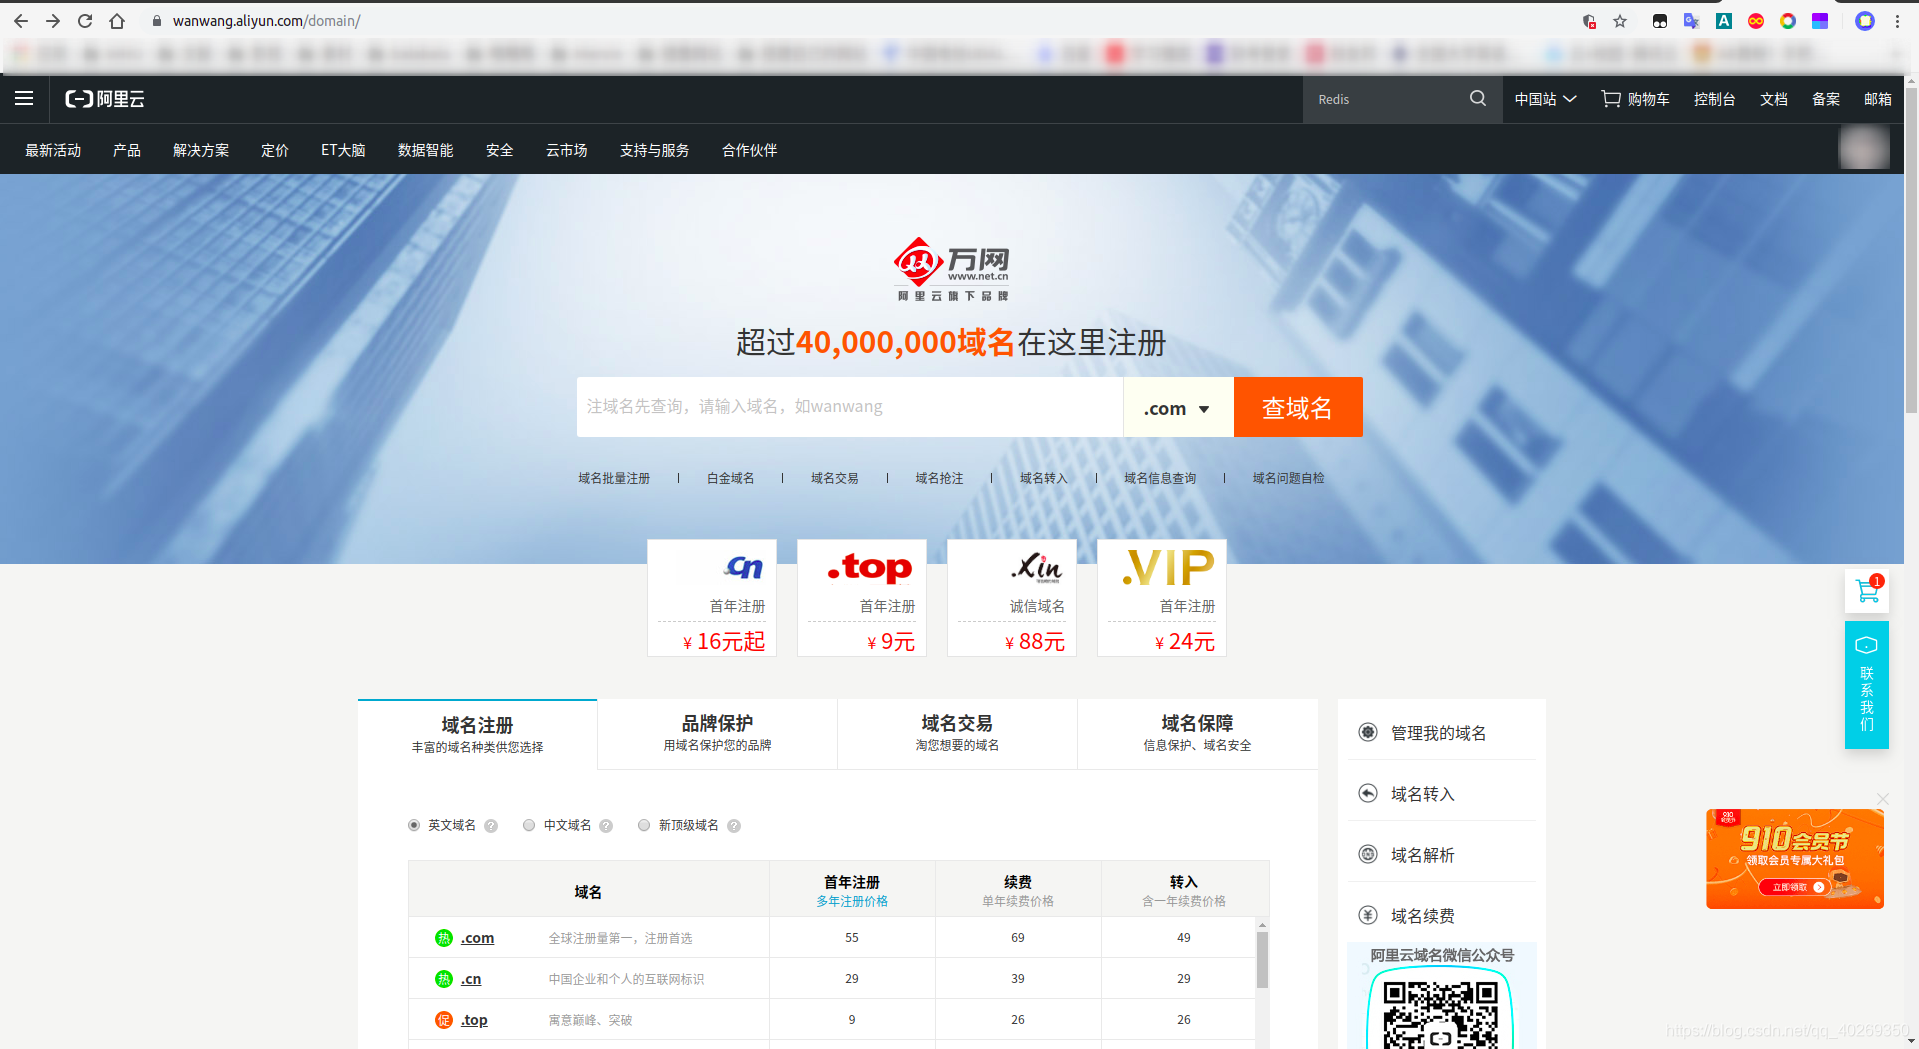The height and width of the screenshot is (1049, 1919).
Task: Open 域名信息查询 link
Action: [1160, 478]
